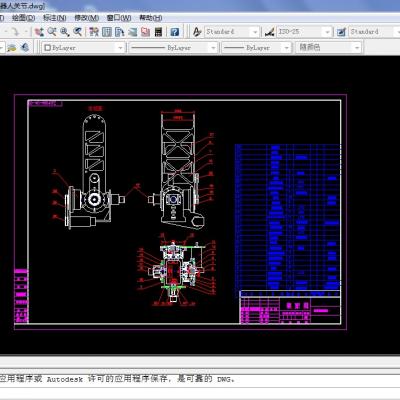Open the Text Style manager icon
Viewport: 400px width, 400px height.
pos(197,32)
